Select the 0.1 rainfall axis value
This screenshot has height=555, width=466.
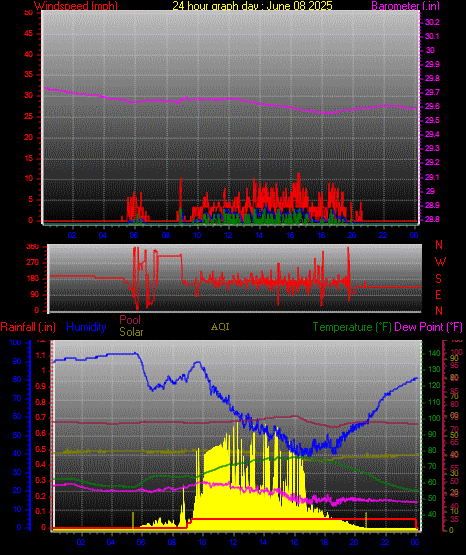click(x=41, y=511)
